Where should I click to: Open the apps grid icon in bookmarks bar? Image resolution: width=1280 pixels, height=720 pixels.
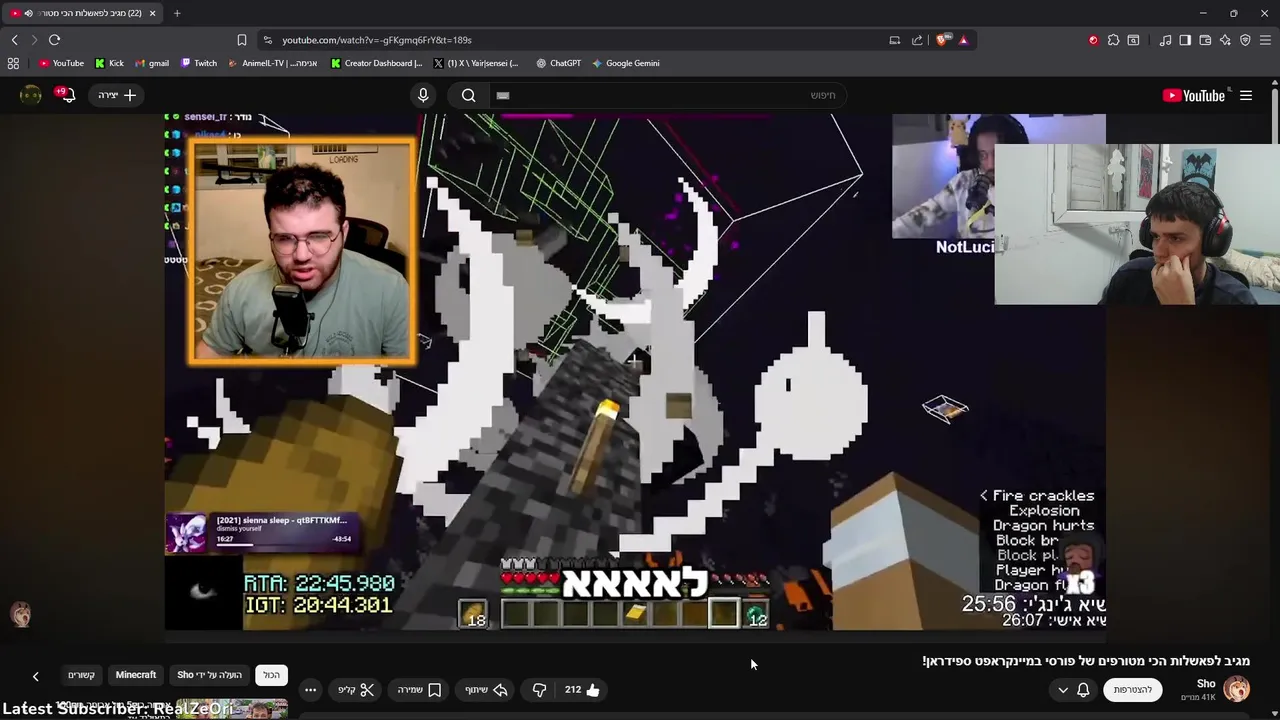click(13, 63)
